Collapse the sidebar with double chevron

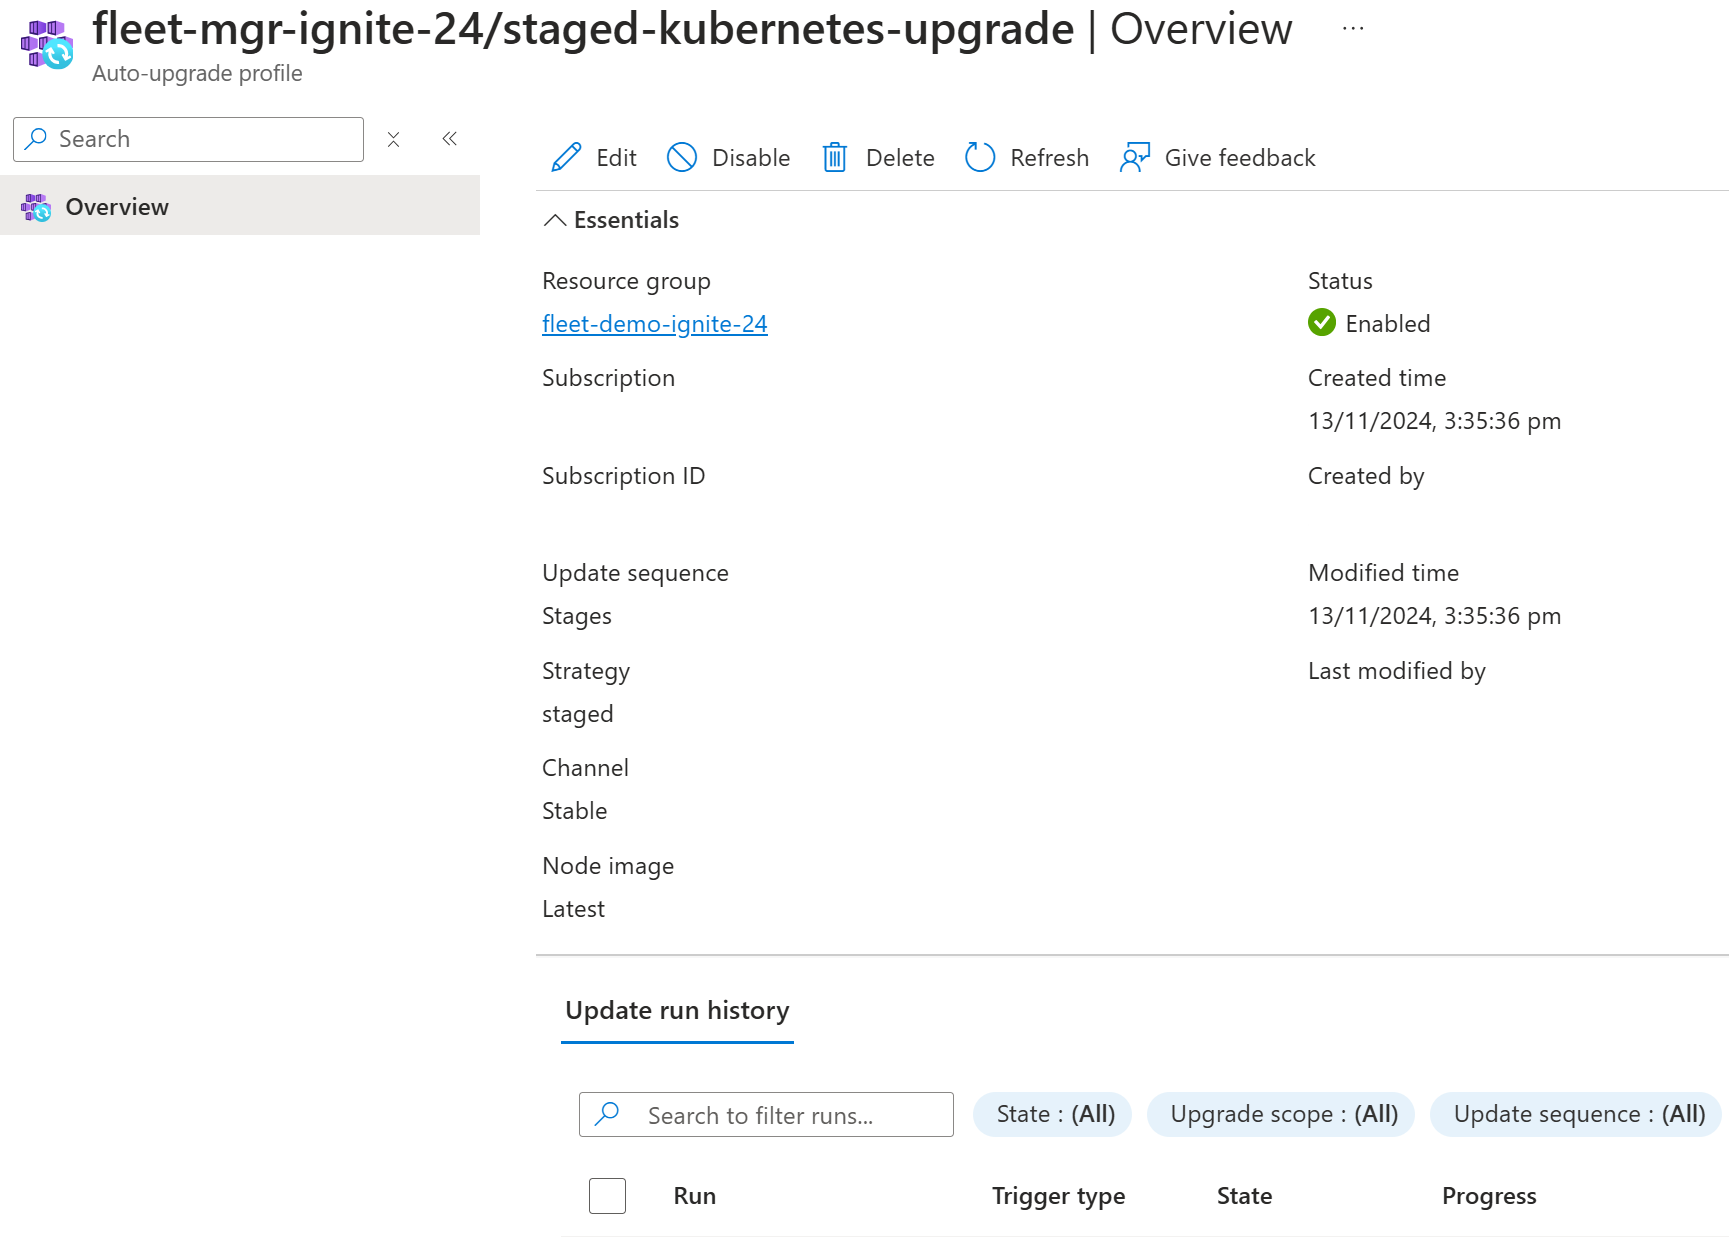coord(450,139)
